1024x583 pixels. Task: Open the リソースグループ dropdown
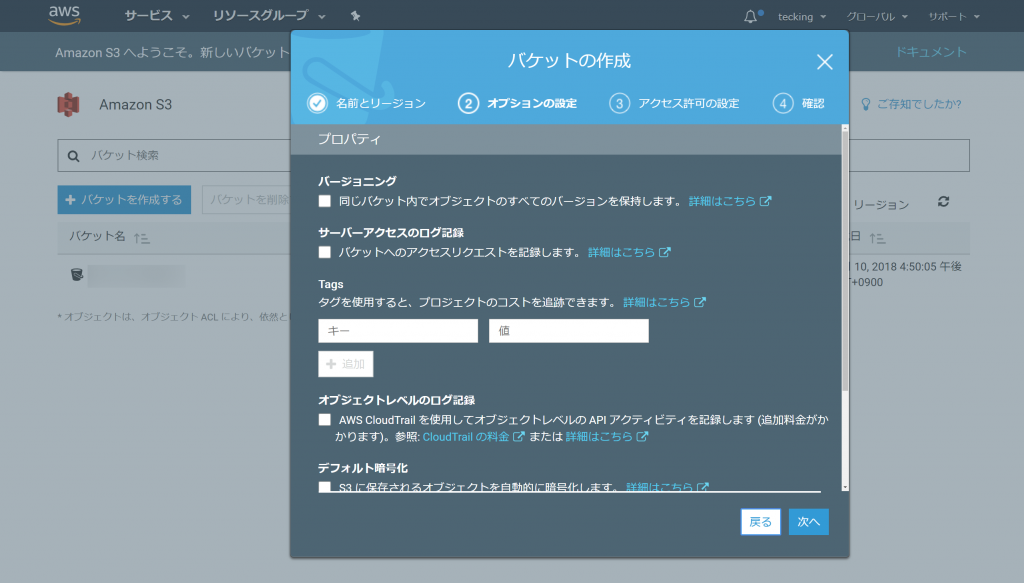(x=268, y=16)
